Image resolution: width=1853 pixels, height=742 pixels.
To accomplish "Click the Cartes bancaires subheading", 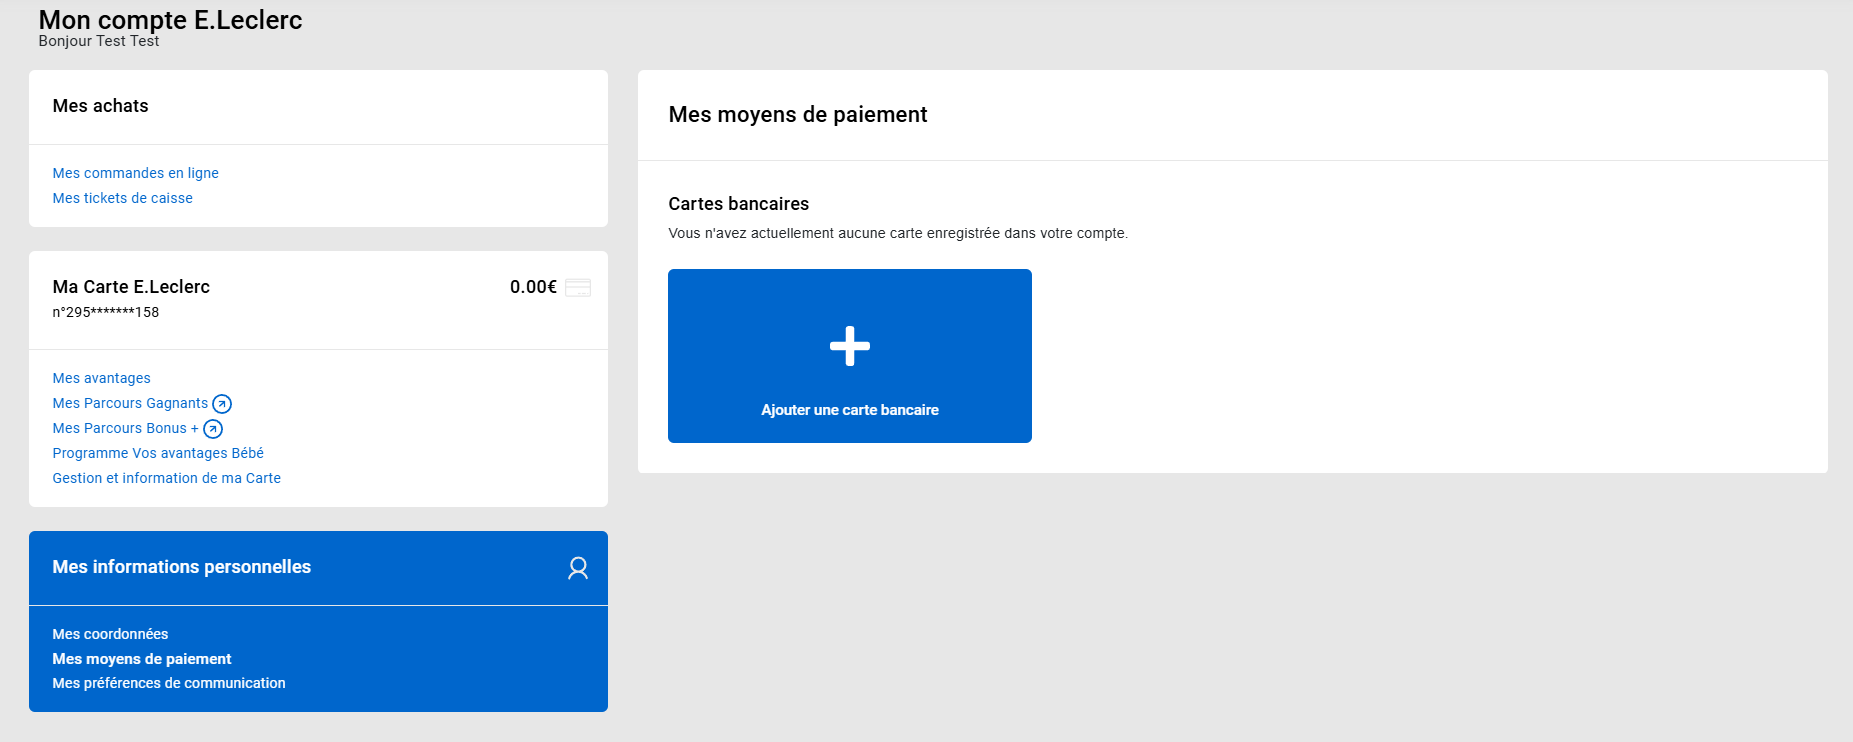I will coord(739,204).
